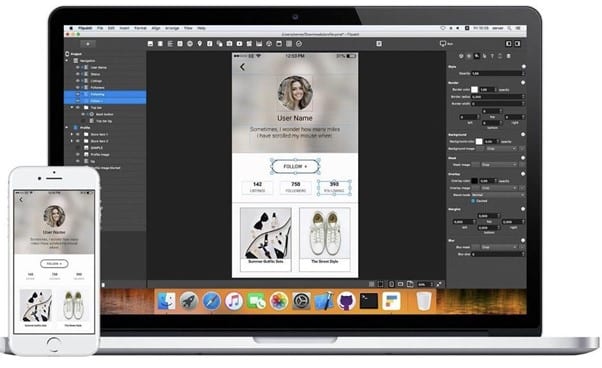Screen dimensions: 602x368
Task: Open GitHub Desktop from the Dock
Action: pos(346,301)
